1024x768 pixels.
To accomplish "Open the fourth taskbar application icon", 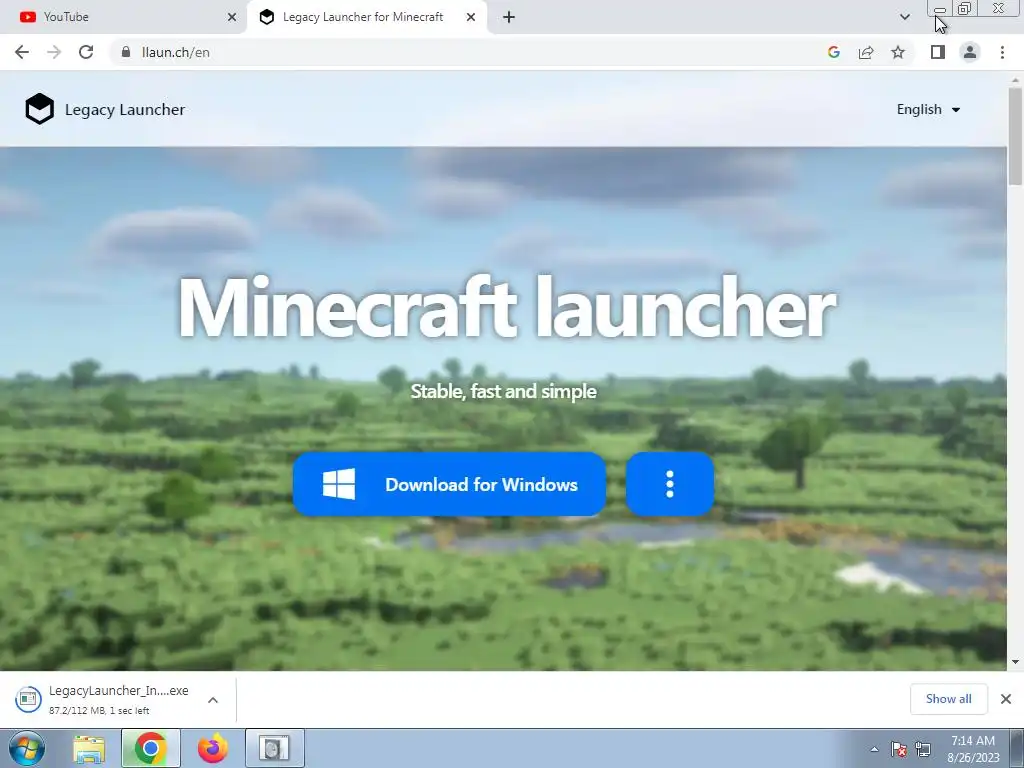I will 274,748.
